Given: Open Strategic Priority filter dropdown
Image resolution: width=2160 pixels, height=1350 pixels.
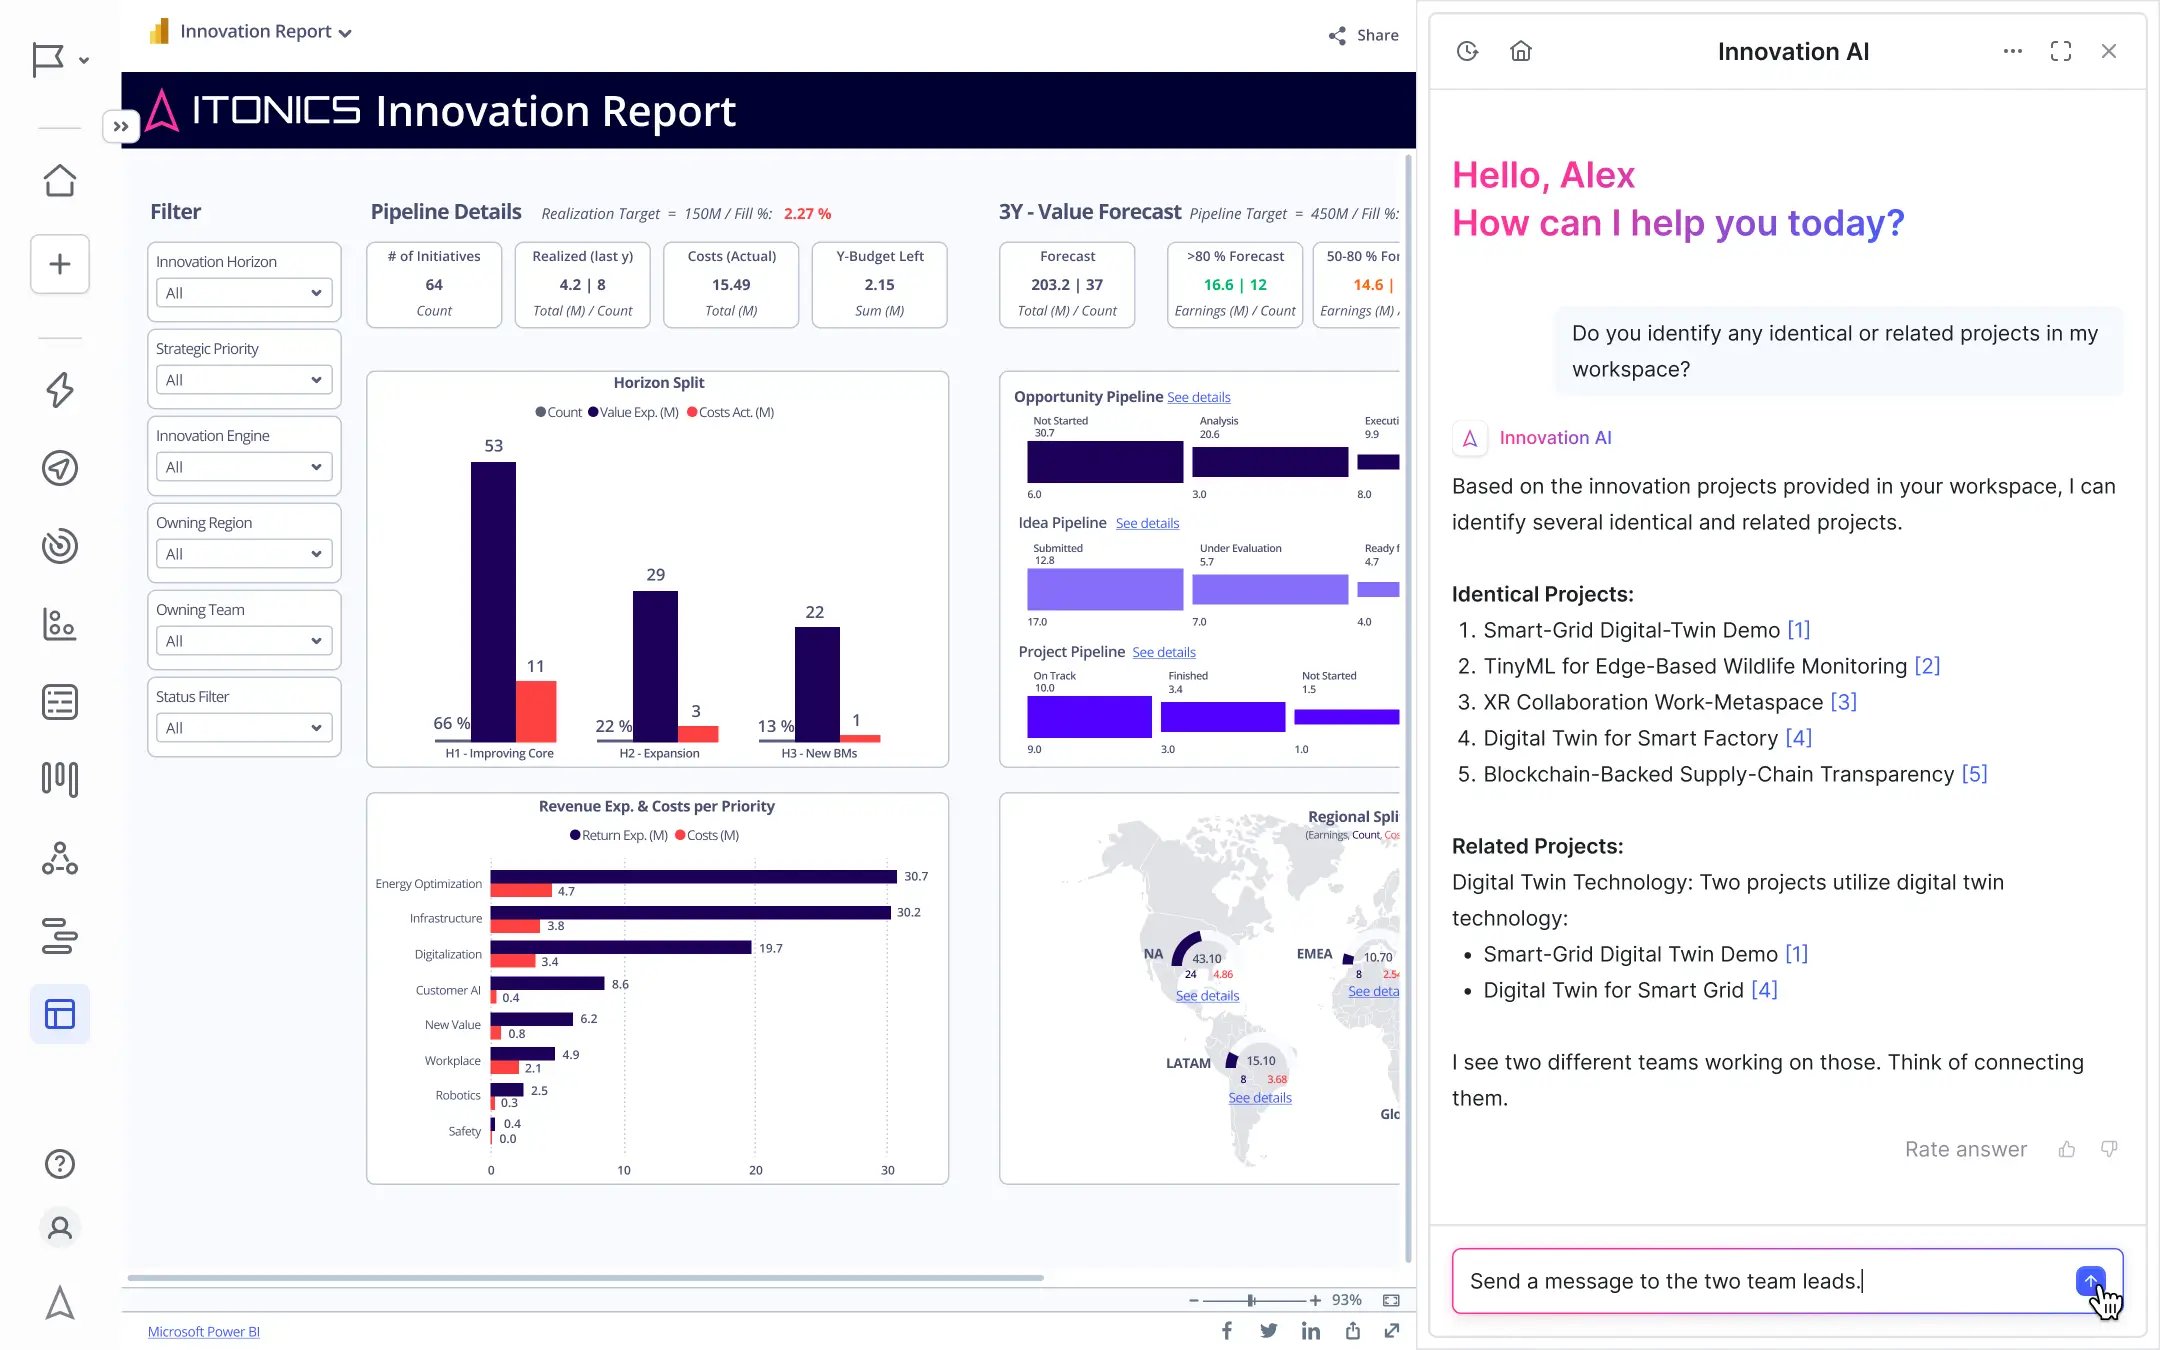Looking at the screenshot, I should coord(244,380).
